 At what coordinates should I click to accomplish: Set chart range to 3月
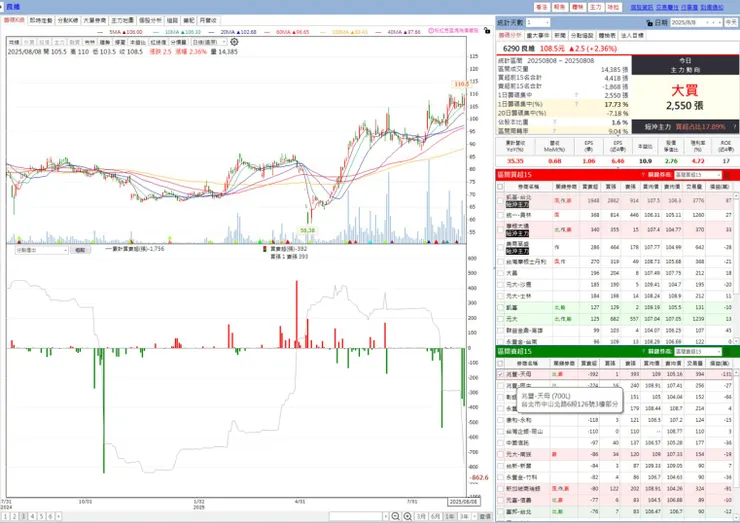click(421, 516)
